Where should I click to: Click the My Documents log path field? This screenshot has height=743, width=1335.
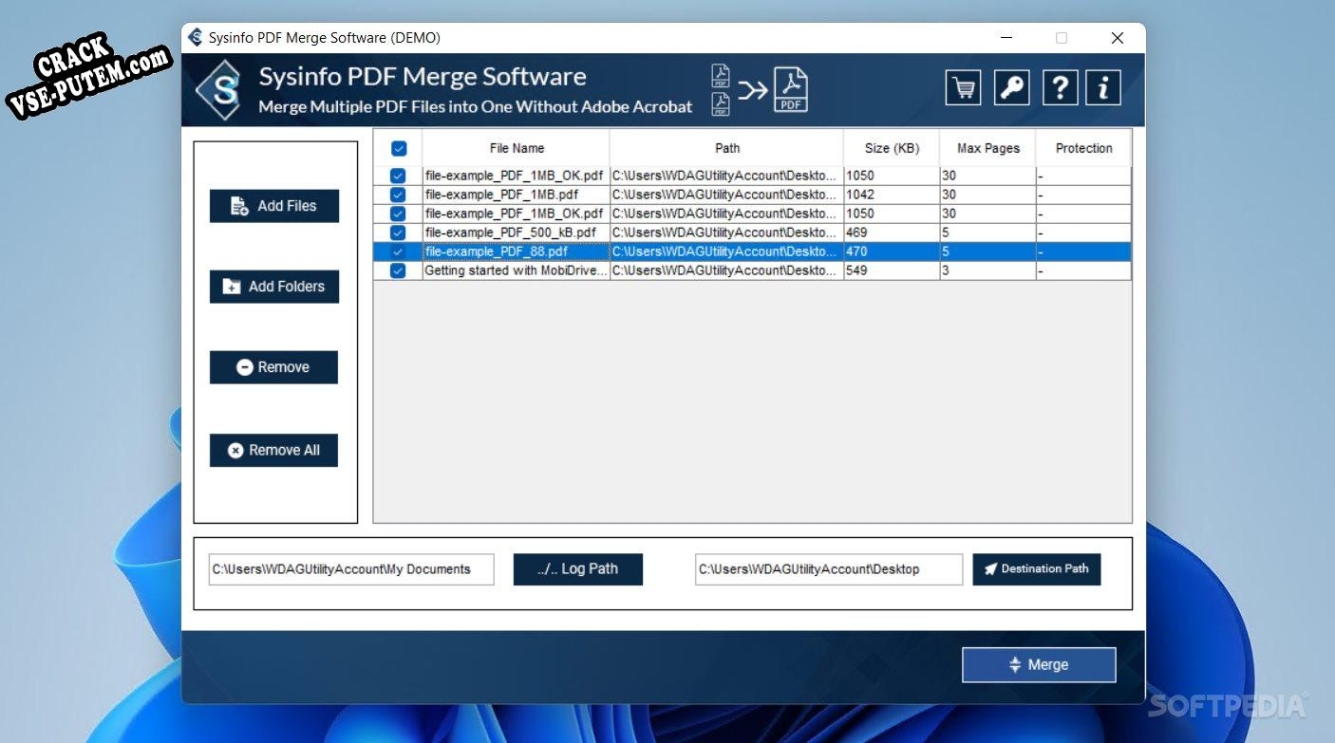351,569
